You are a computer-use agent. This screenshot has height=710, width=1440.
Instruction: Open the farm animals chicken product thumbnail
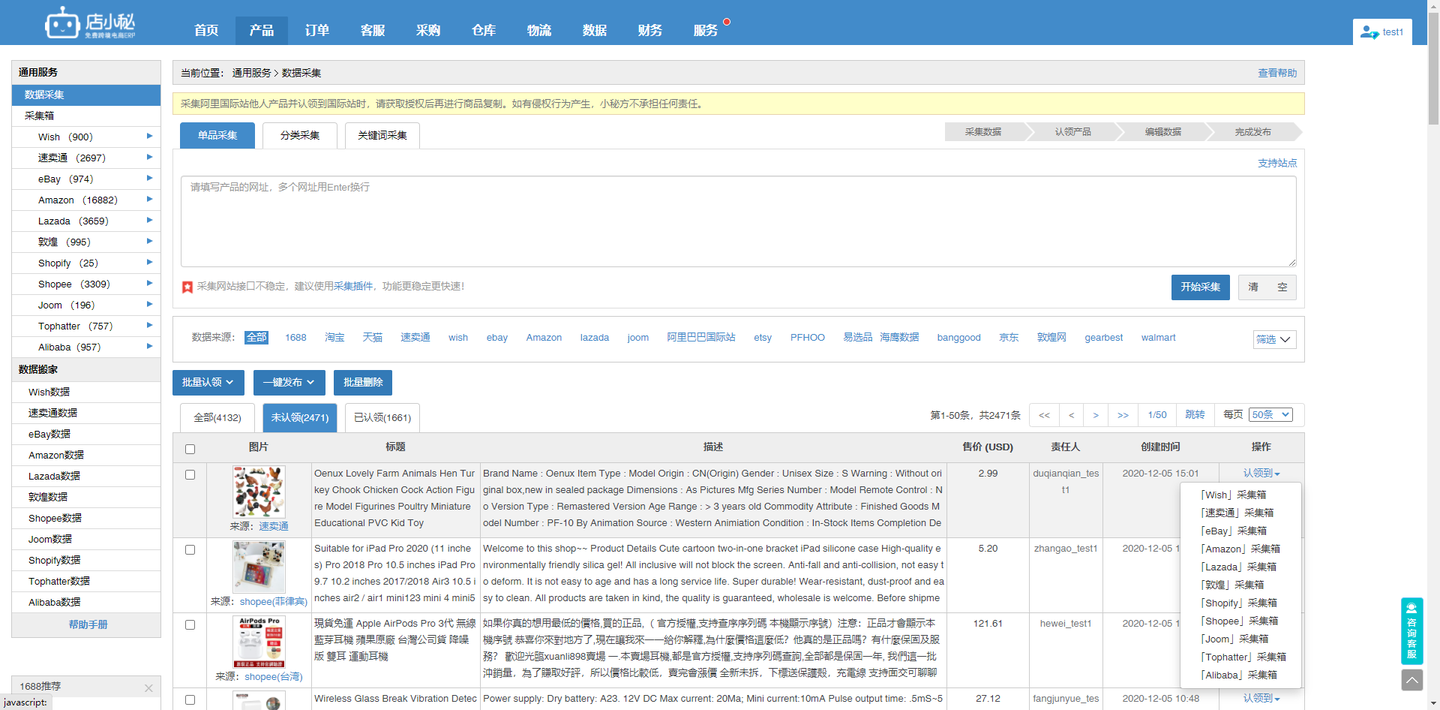259,492
